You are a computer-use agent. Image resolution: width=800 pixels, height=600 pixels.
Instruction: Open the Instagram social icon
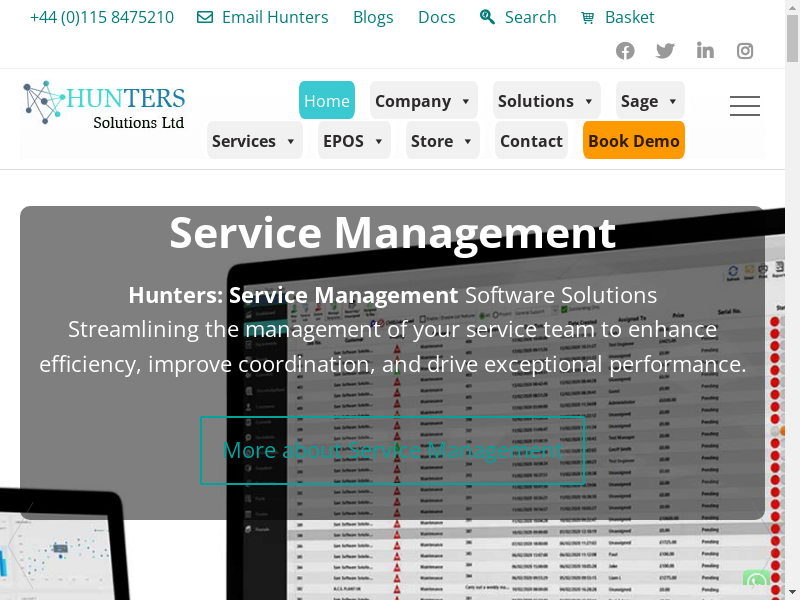click(x=745, y=51)
